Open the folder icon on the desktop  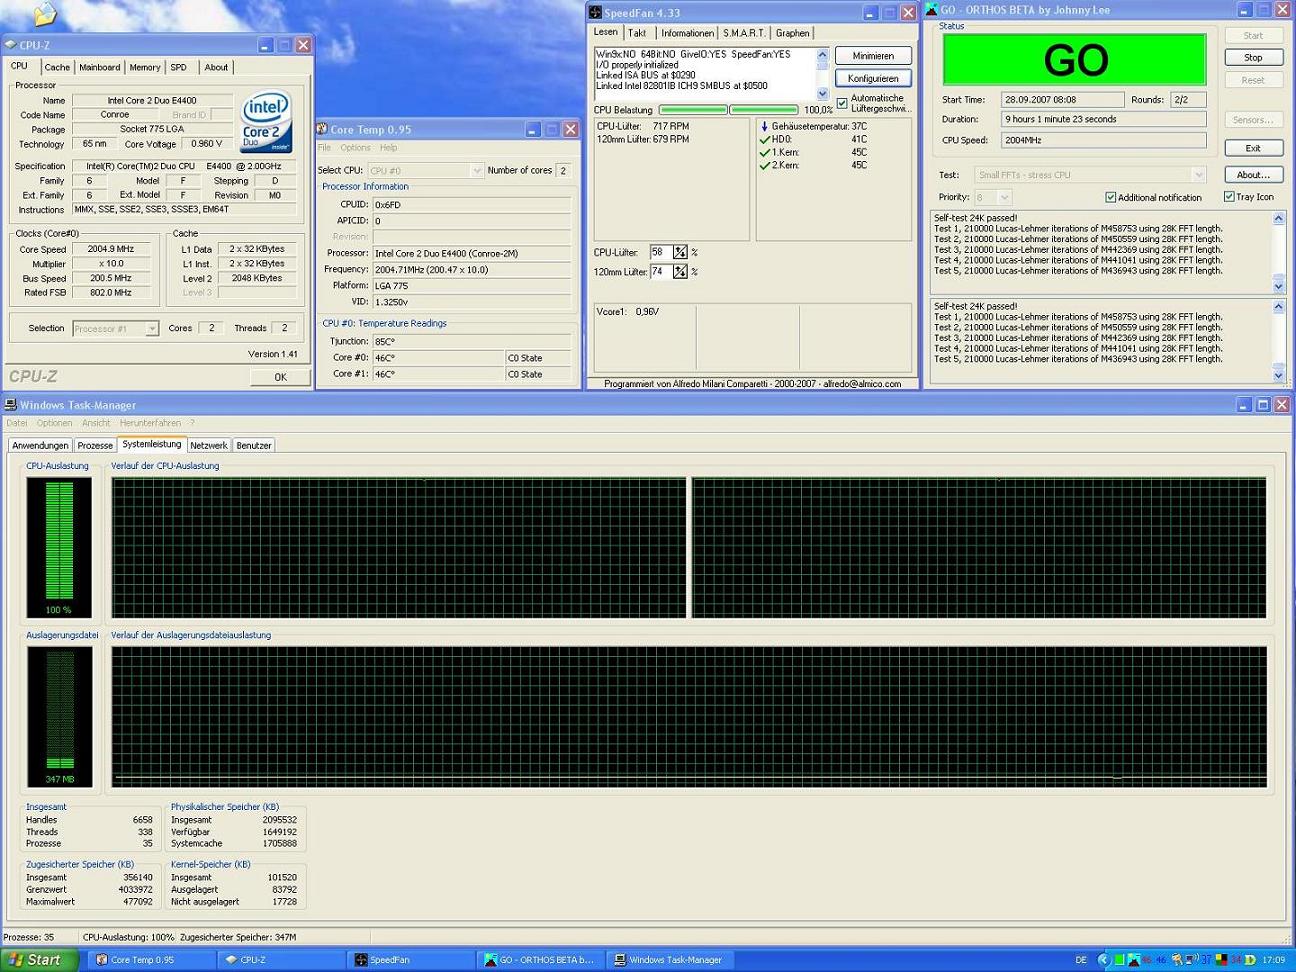(x=45, y=13)
